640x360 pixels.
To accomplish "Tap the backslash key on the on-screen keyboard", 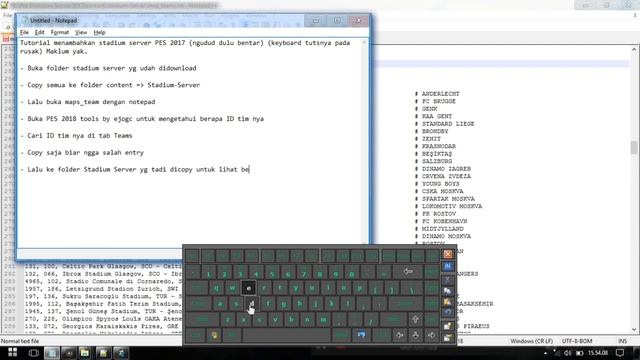I will (411, 288).
